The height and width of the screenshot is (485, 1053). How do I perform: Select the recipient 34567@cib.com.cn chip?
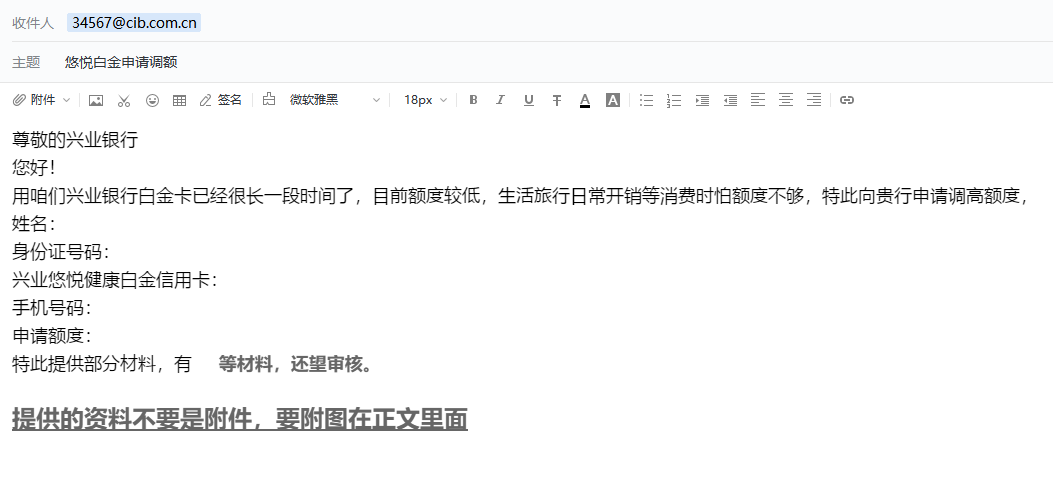point(134,23)
